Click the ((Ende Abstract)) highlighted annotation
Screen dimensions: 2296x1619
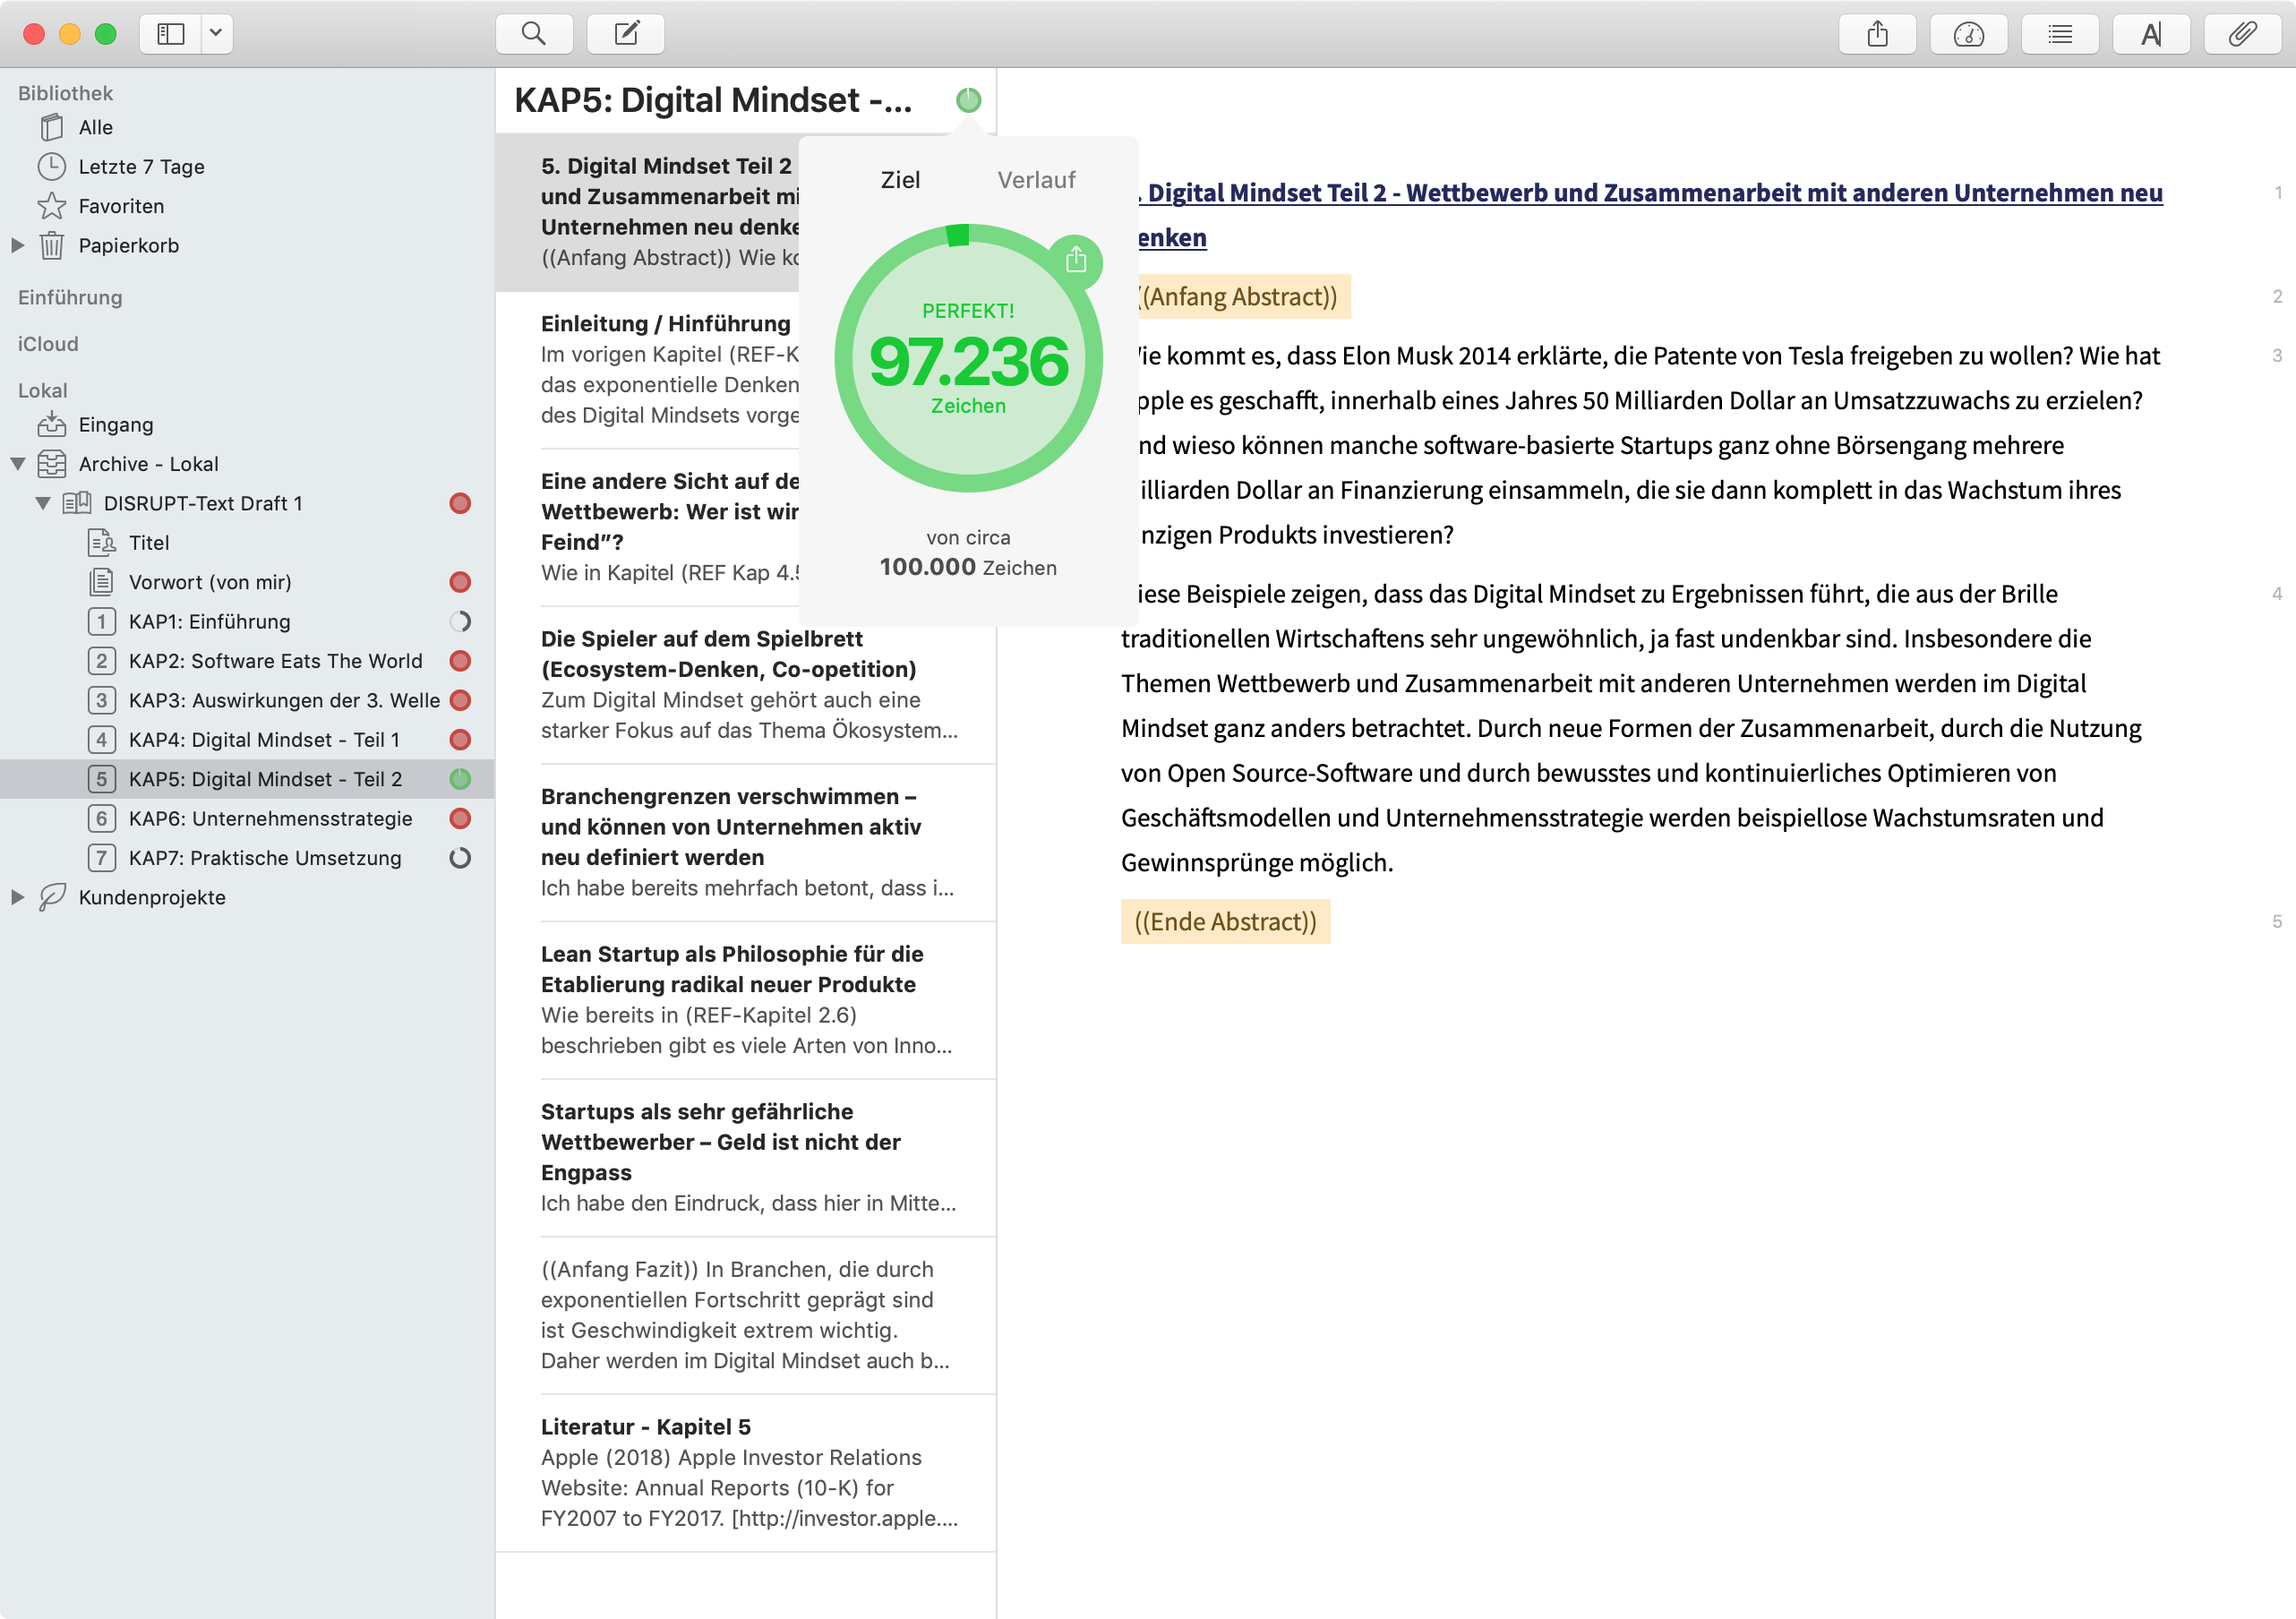[x=1225, y=921]
